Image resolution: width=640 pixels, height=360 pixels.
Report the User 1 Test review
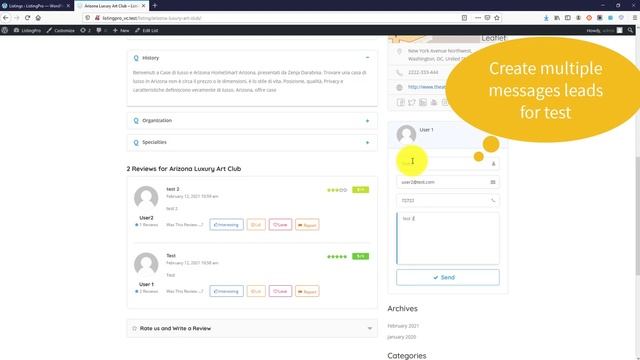(x=307, y=291)
